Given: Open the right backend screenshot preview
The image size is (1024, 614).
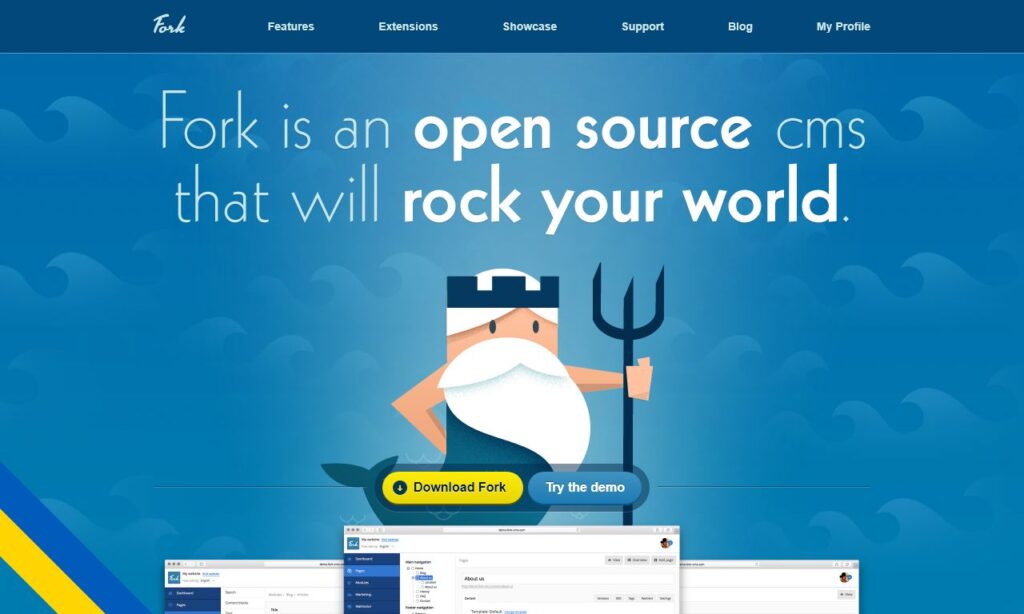Looking at the screenshot, I should (x=769, y=587).
